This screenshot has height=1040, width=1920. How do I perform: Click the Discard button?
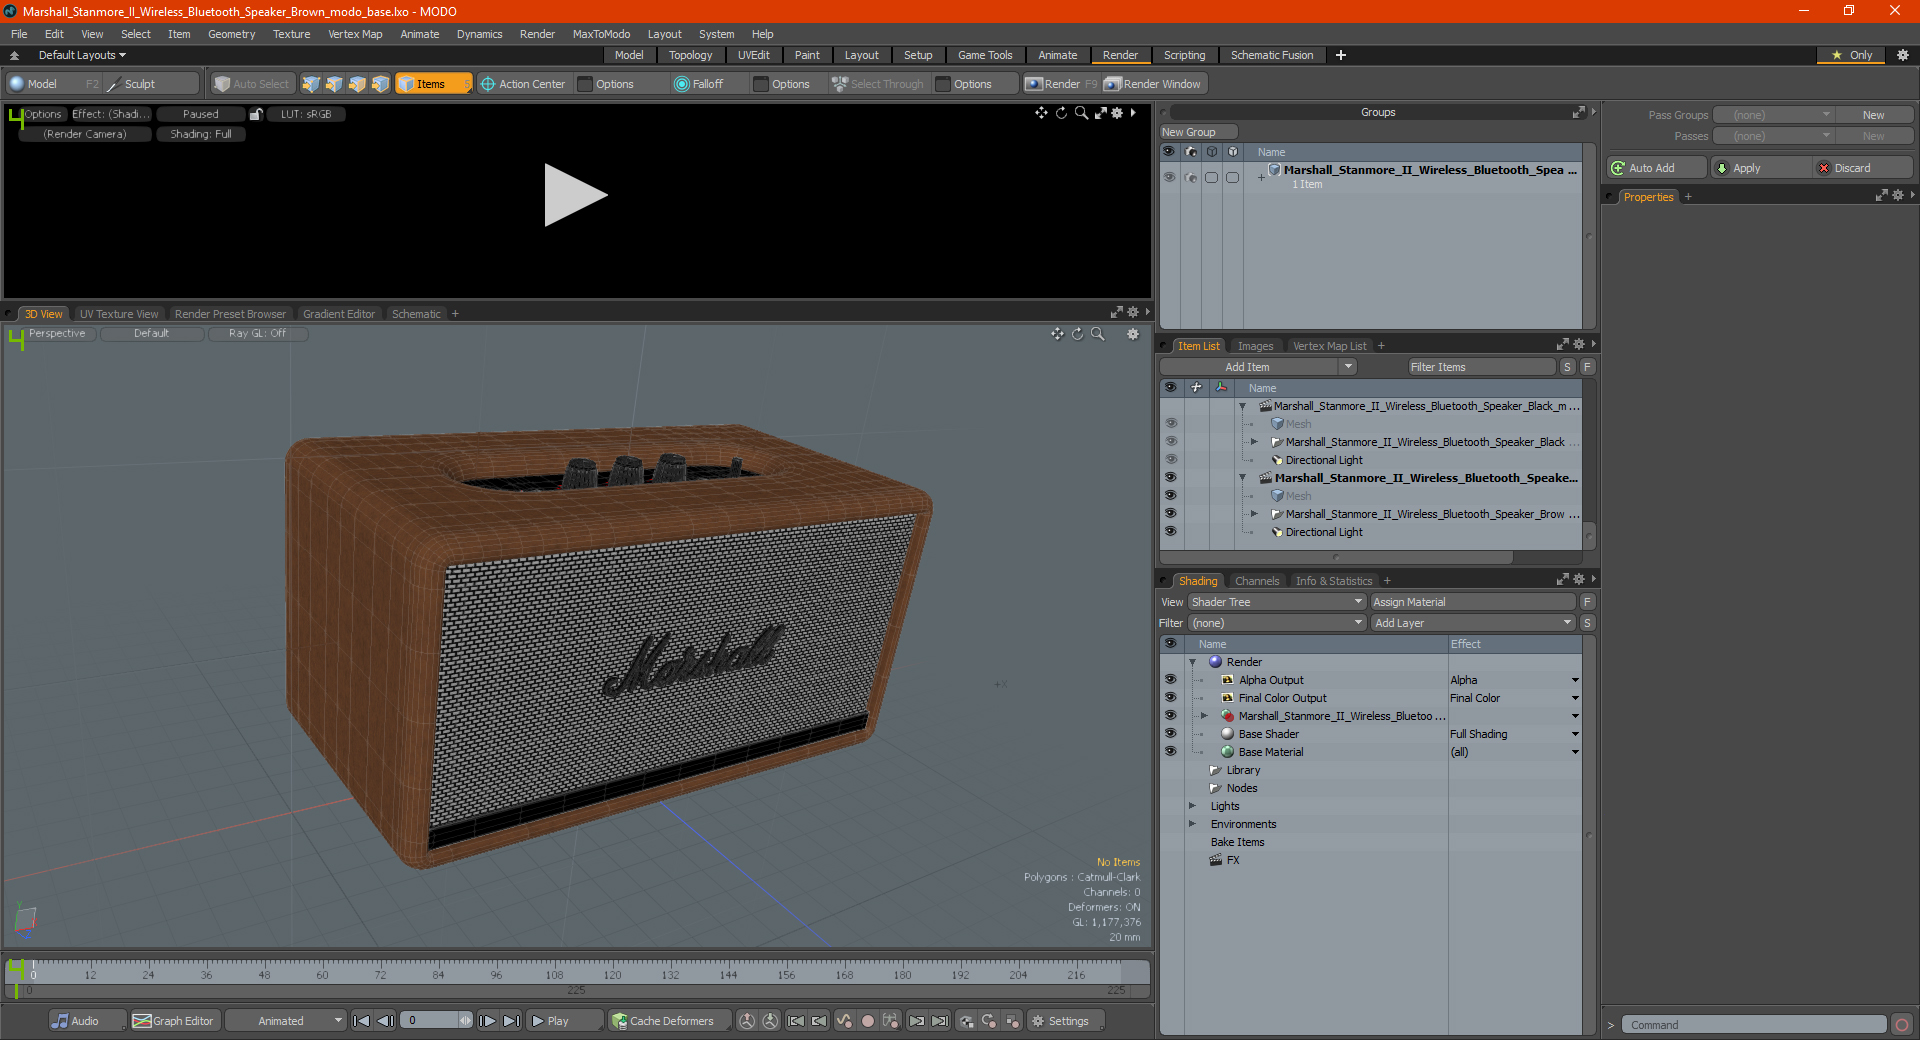tap(1861, 168)
